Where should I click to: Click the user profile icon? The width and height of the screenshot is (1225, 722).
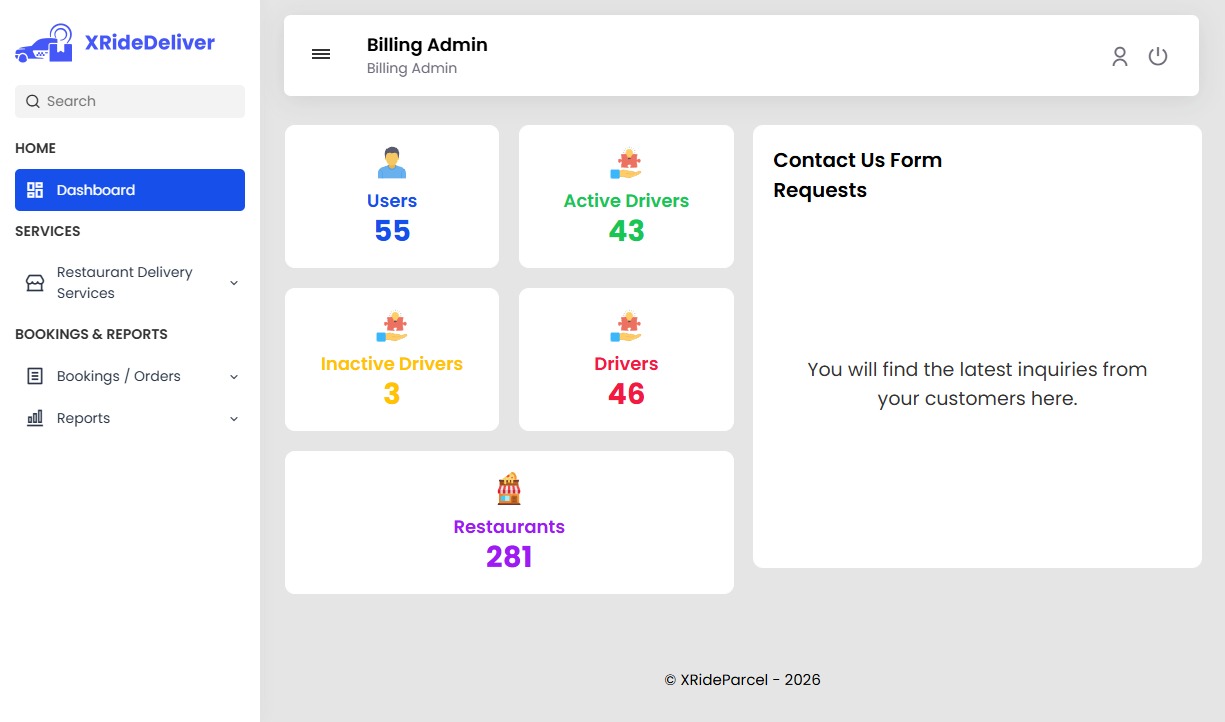point(1119,57)
